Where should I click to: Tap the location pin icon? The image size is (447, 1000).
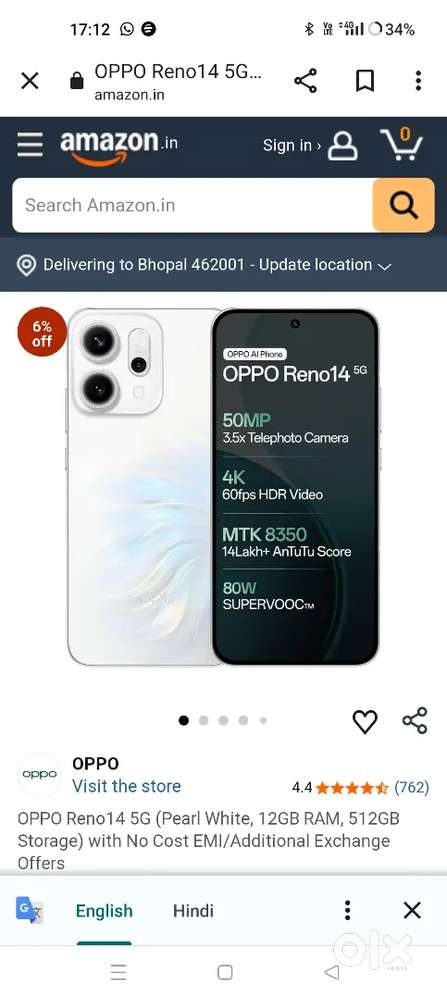coord(26,265)
